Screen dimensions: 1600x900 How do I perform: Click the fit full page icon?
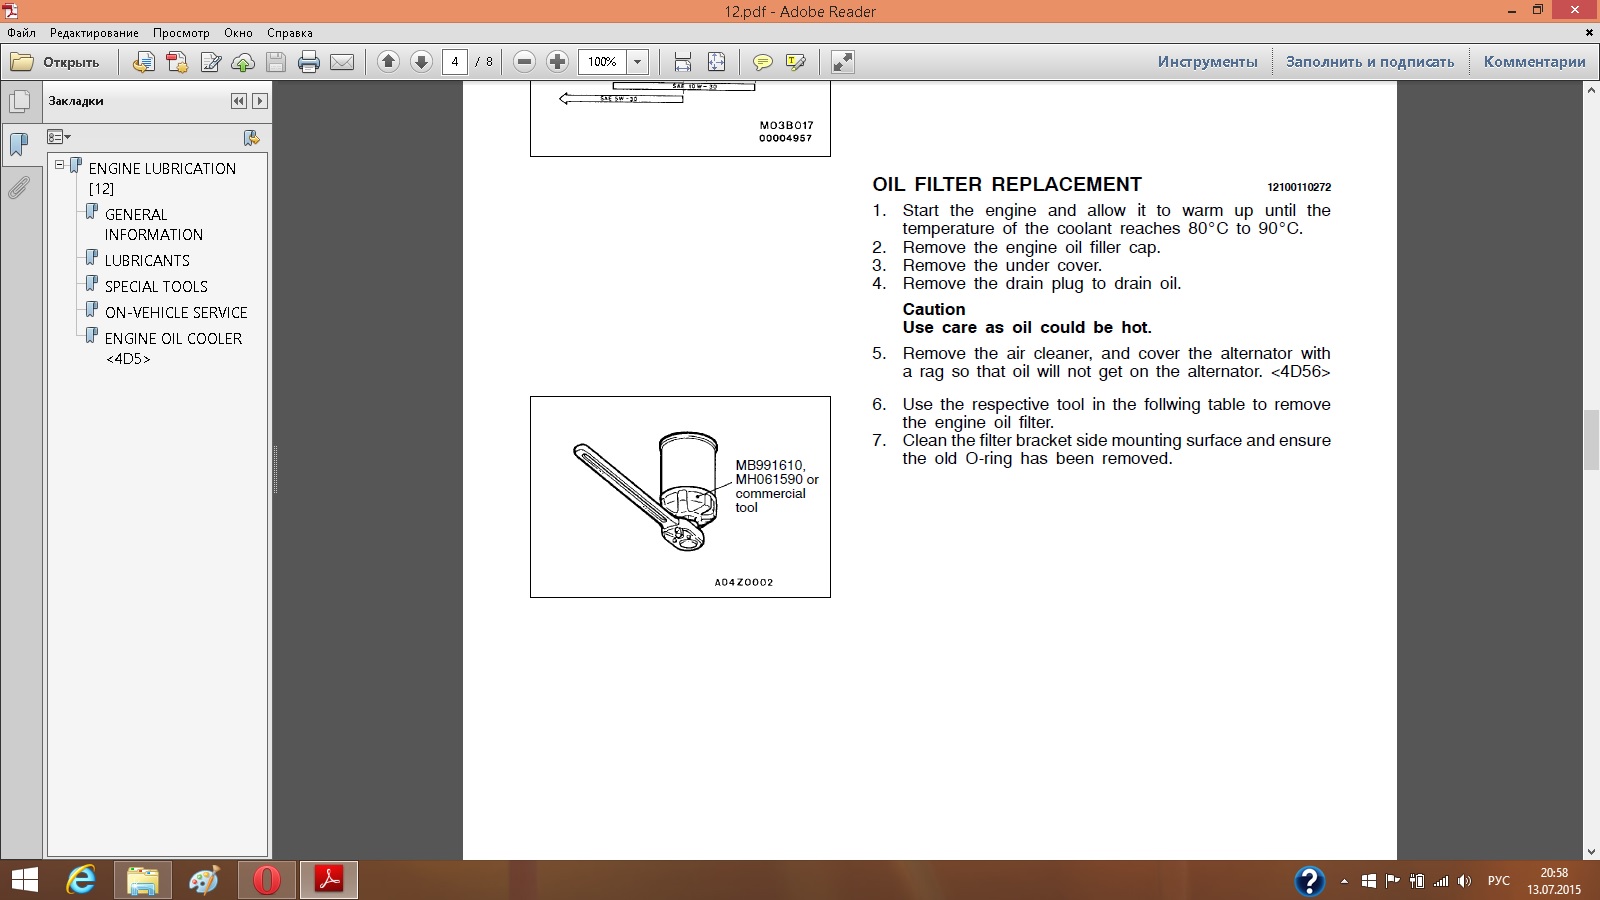click(x=716, y=62)
